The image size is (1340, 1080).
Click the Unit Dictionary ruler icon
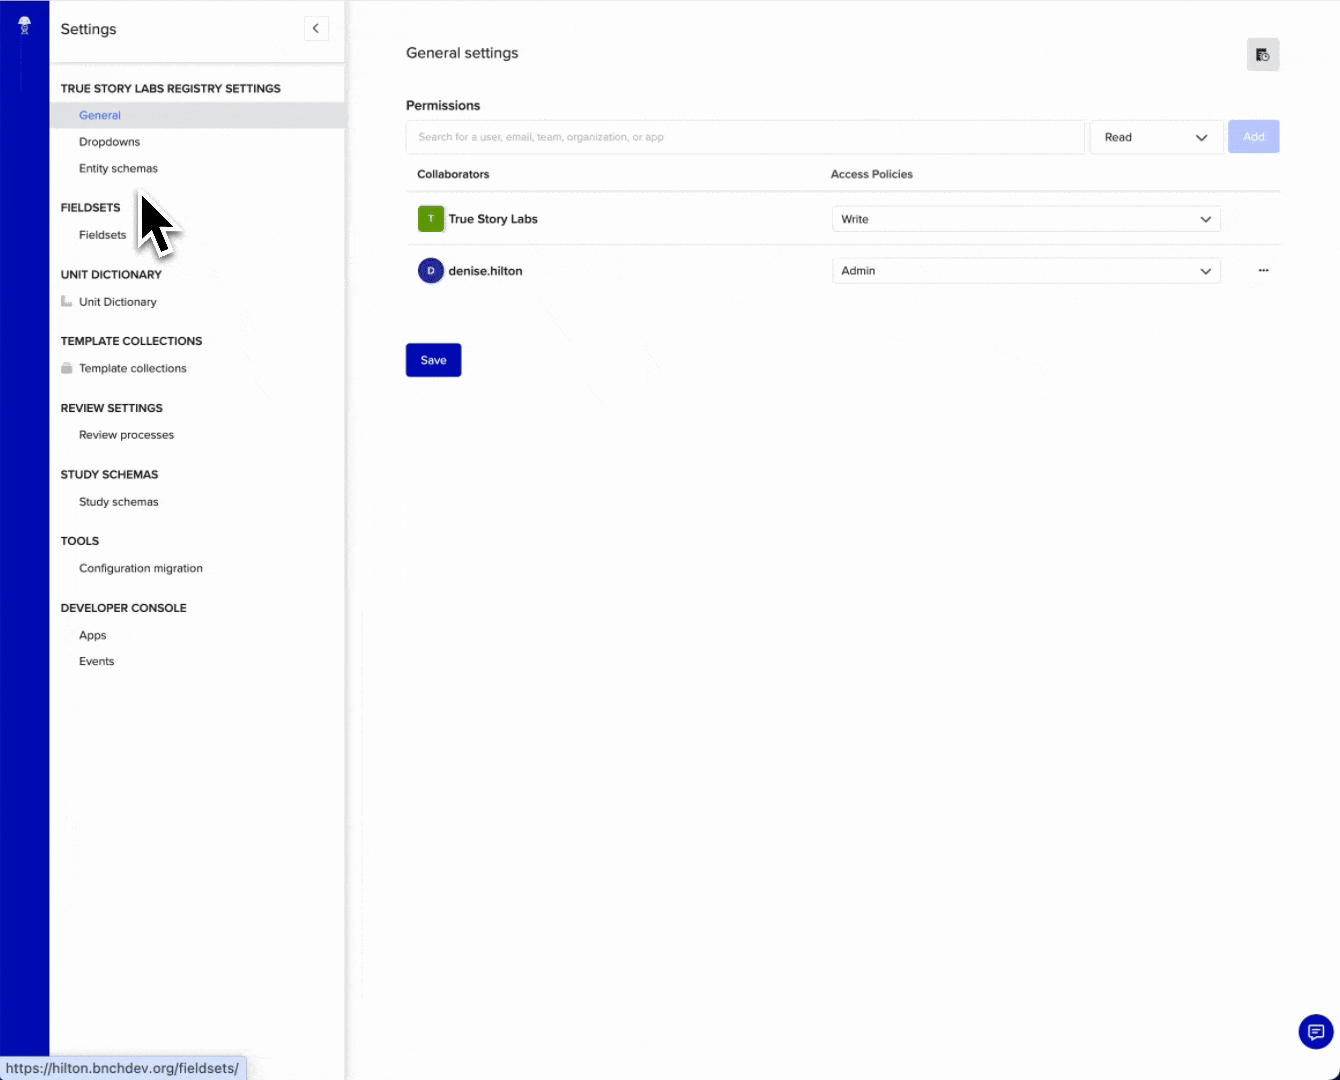click(66, 301)
